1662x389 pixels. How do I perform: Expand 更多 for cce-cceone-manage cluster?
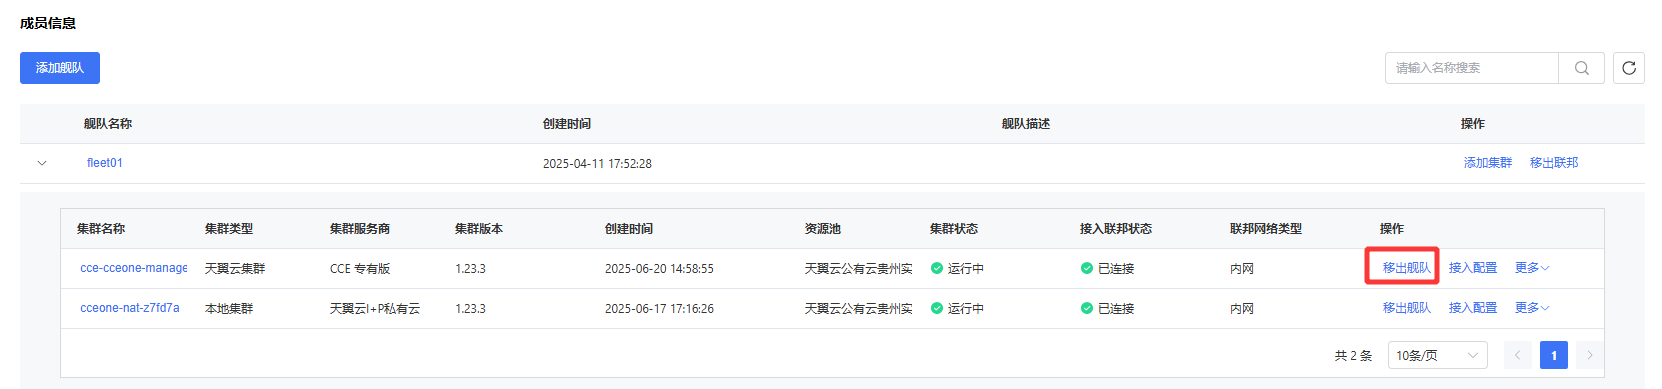coord(1532,268)
